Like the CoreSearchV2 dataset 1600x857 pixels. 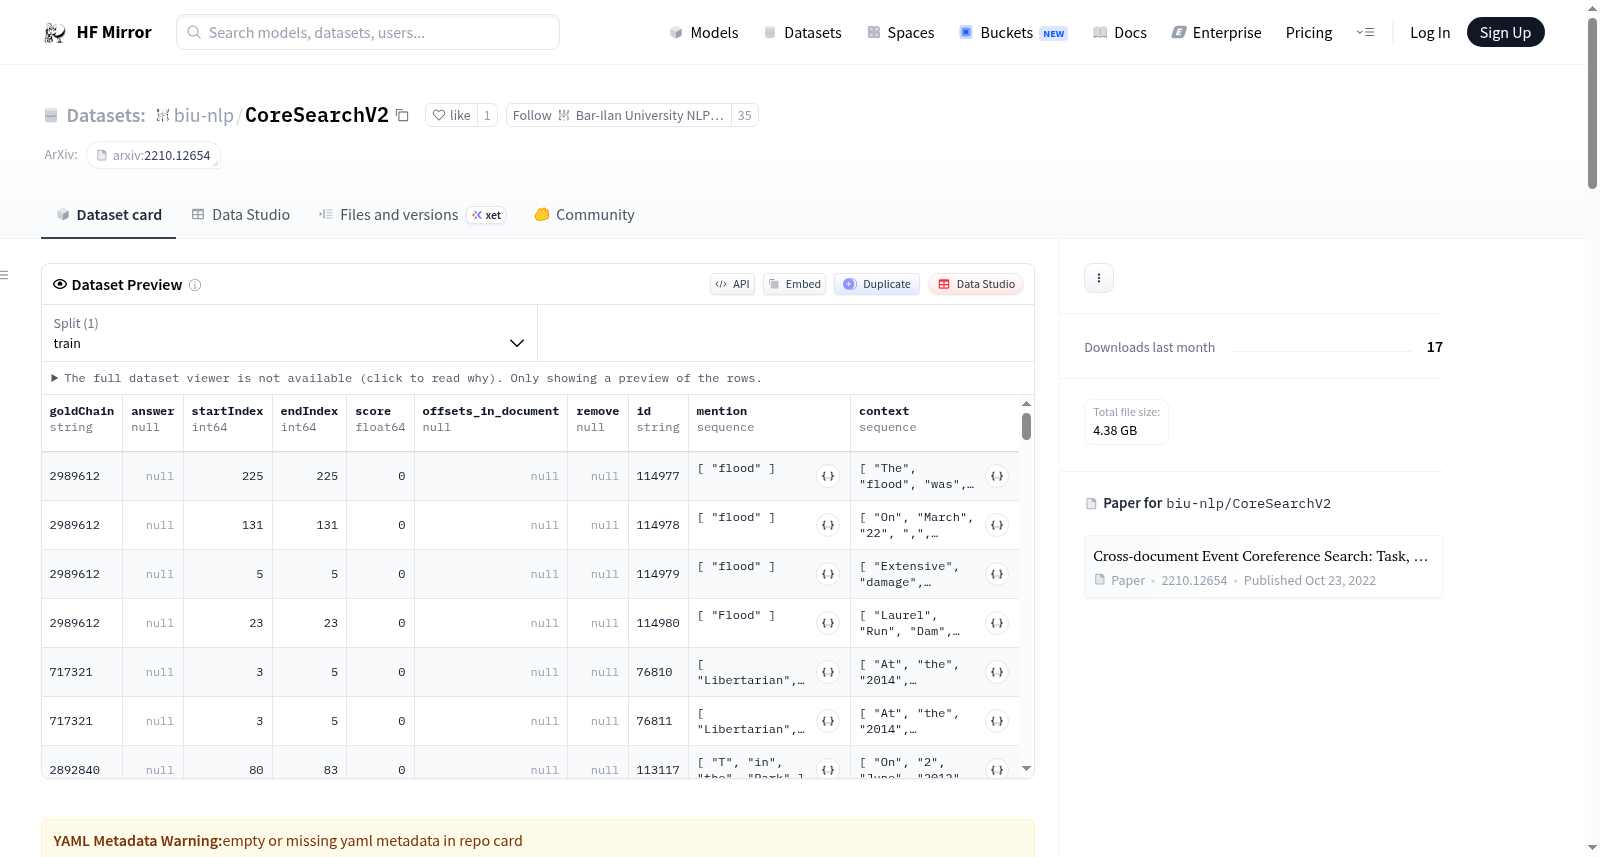(451, 115)
